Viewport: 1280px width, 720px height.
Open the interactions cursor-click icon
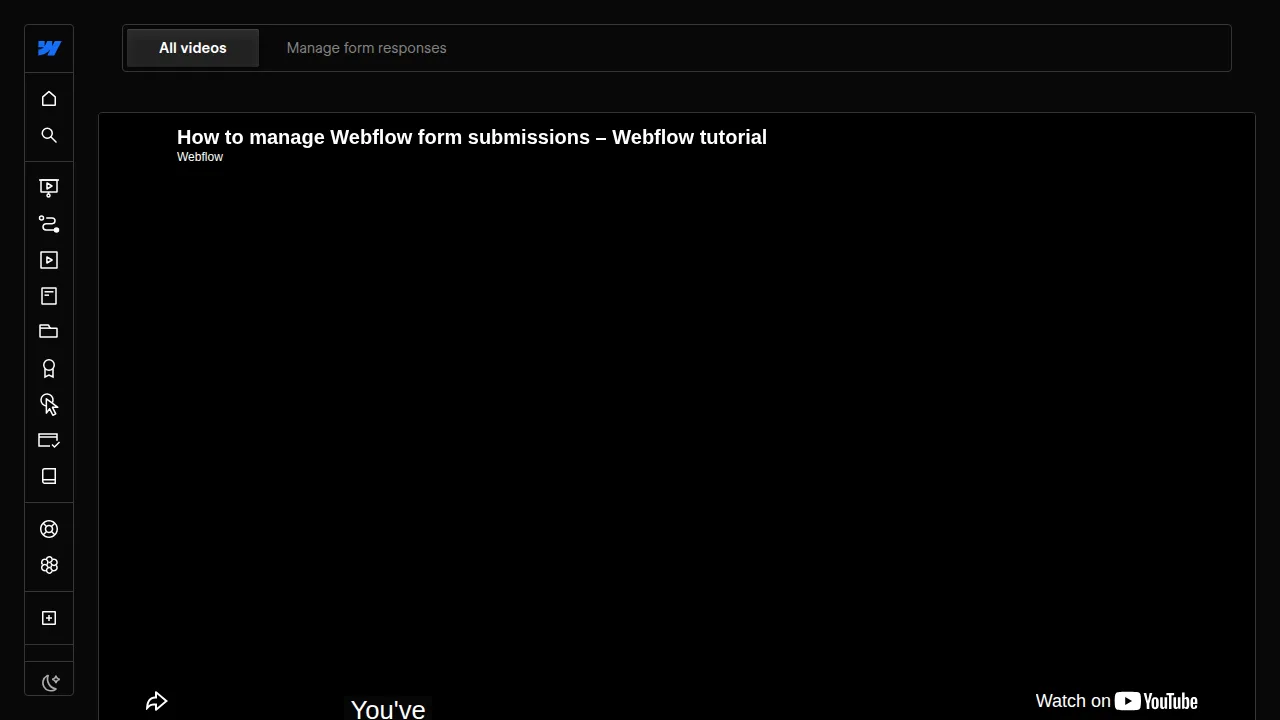click(x=49, y=404)
